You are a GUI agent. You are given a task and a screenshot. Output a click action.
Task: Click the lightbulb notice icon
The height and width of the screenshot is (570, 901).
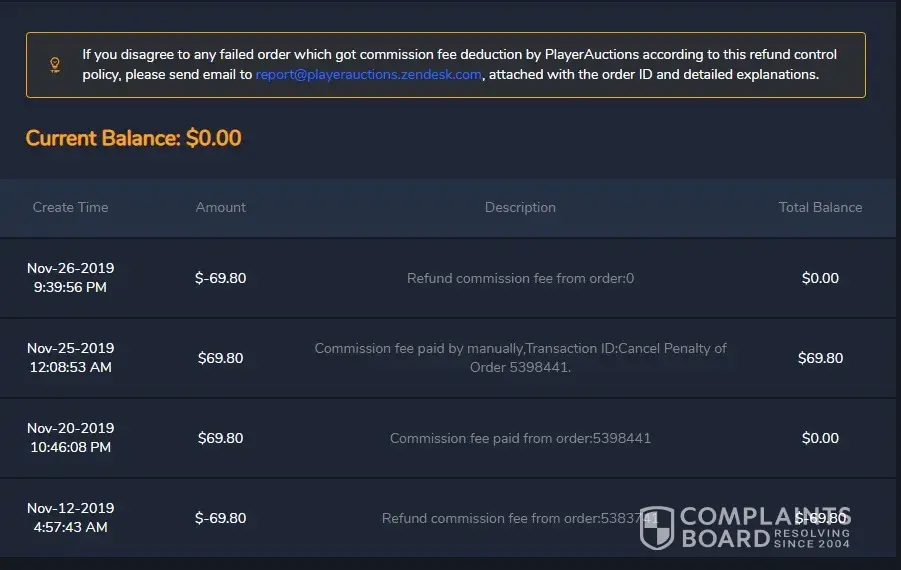55,65
